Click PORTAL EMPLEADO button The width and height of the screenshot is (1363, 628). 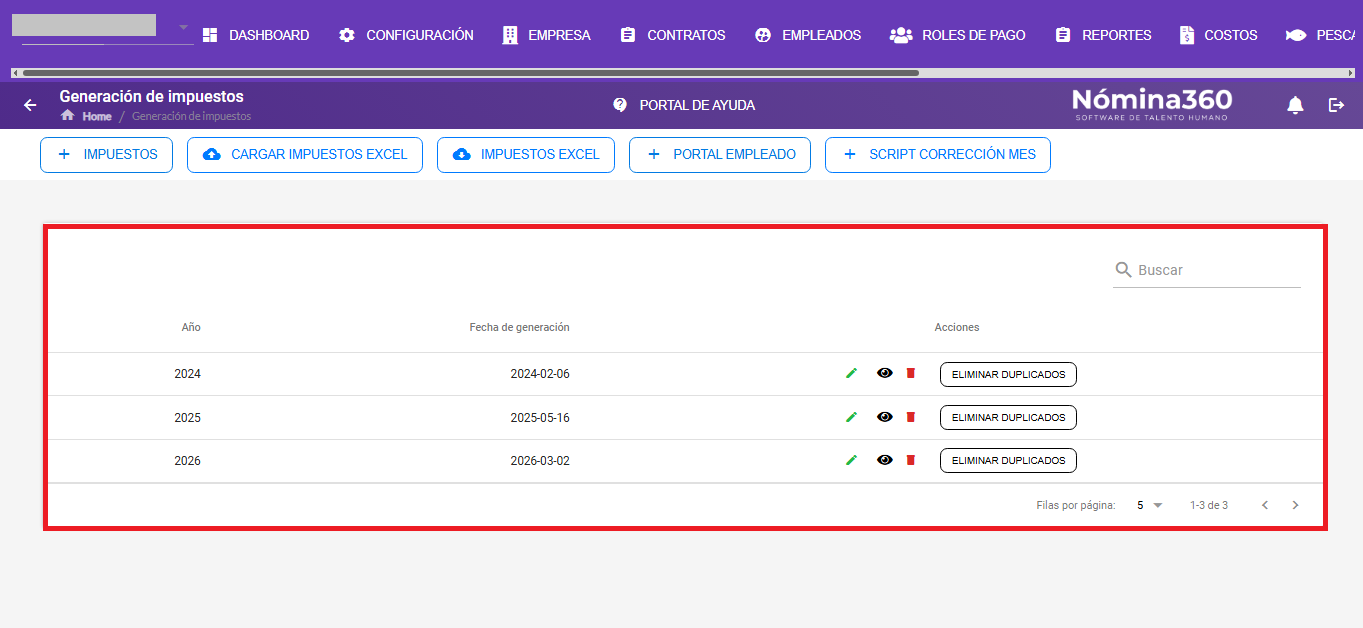720,155
